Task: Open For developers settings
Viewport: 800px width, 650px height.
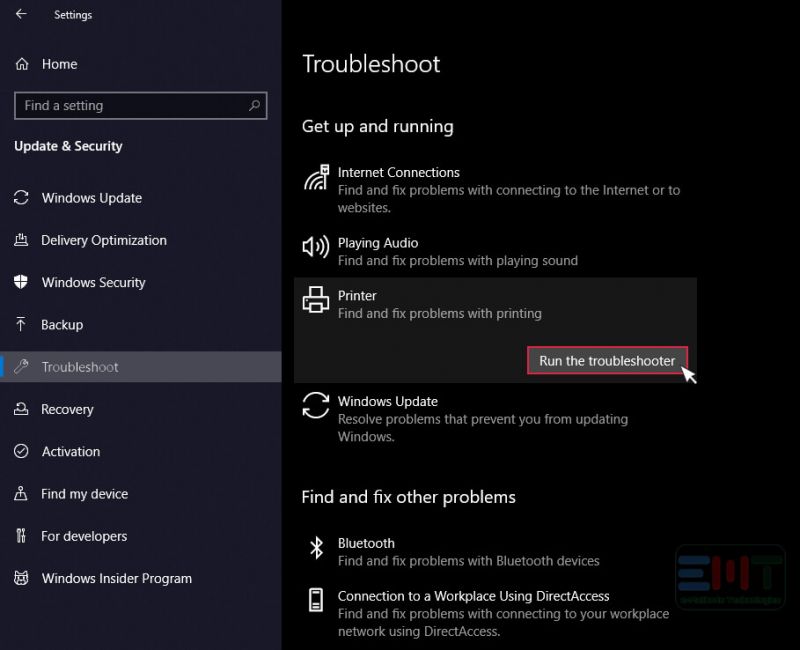Action: [84, 536]
